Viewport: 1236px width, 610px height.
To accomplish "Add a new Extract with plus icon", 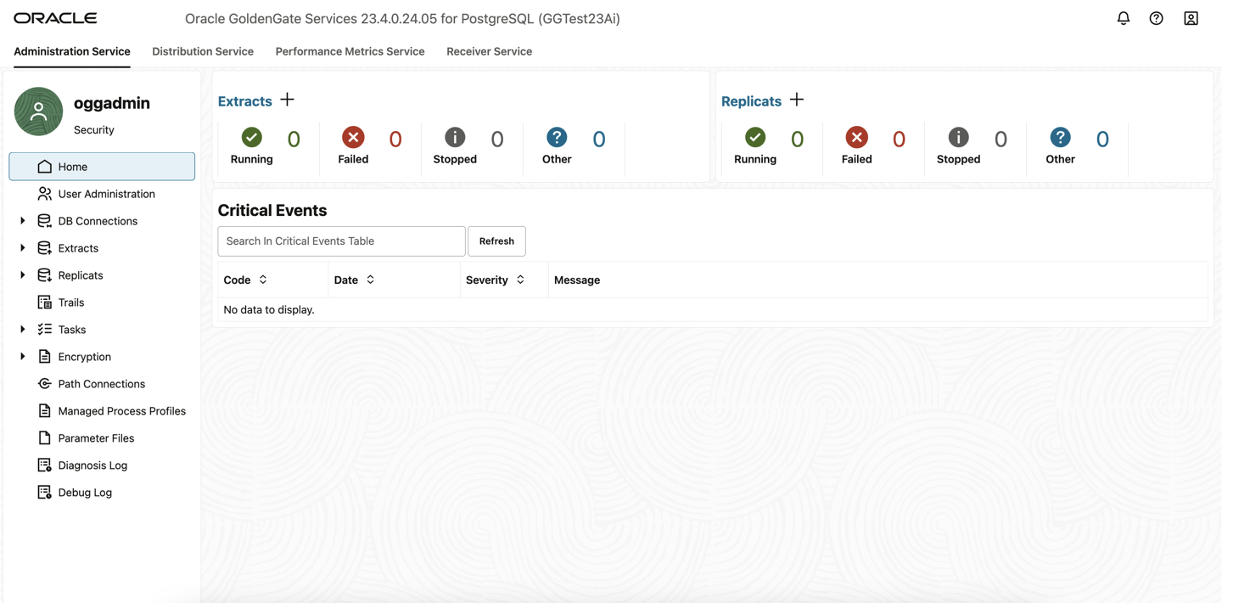I will tap(287, 100).
